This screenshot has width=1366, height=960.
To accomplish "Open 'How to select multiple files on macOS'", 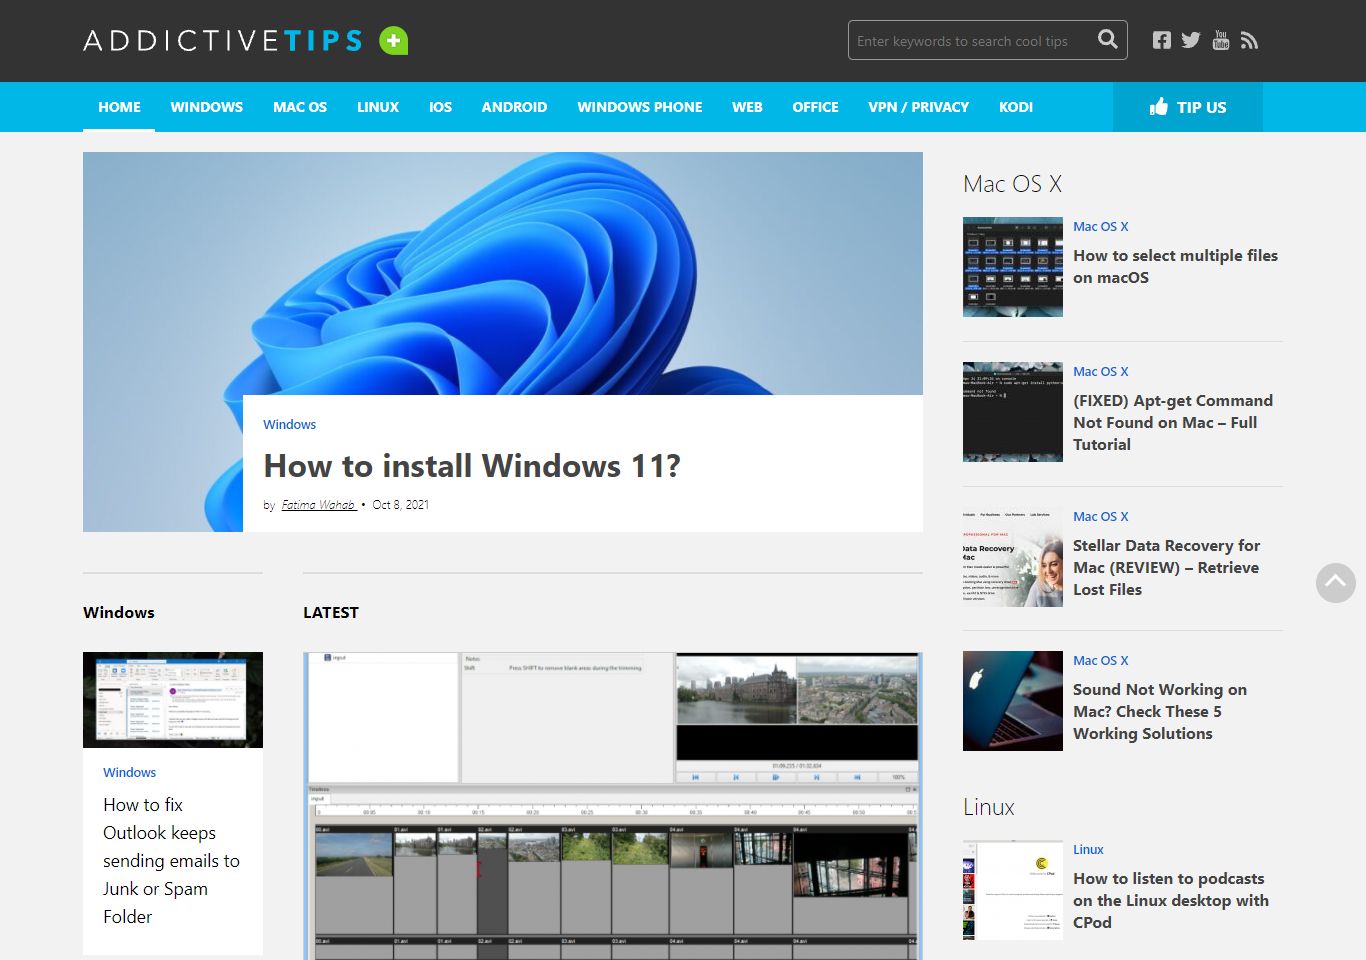I will click(x=1175, y=267).
